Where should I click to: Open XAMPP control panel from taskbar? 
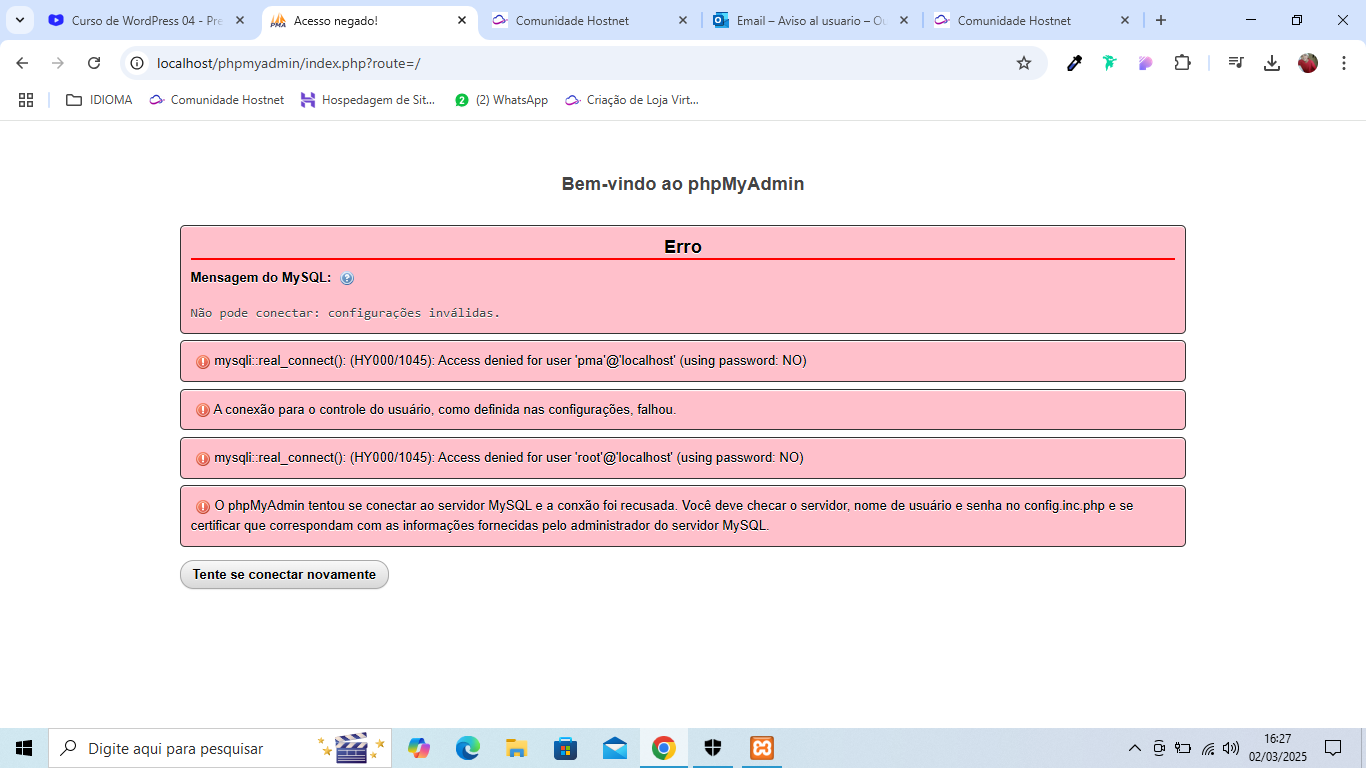click(762, 748)
